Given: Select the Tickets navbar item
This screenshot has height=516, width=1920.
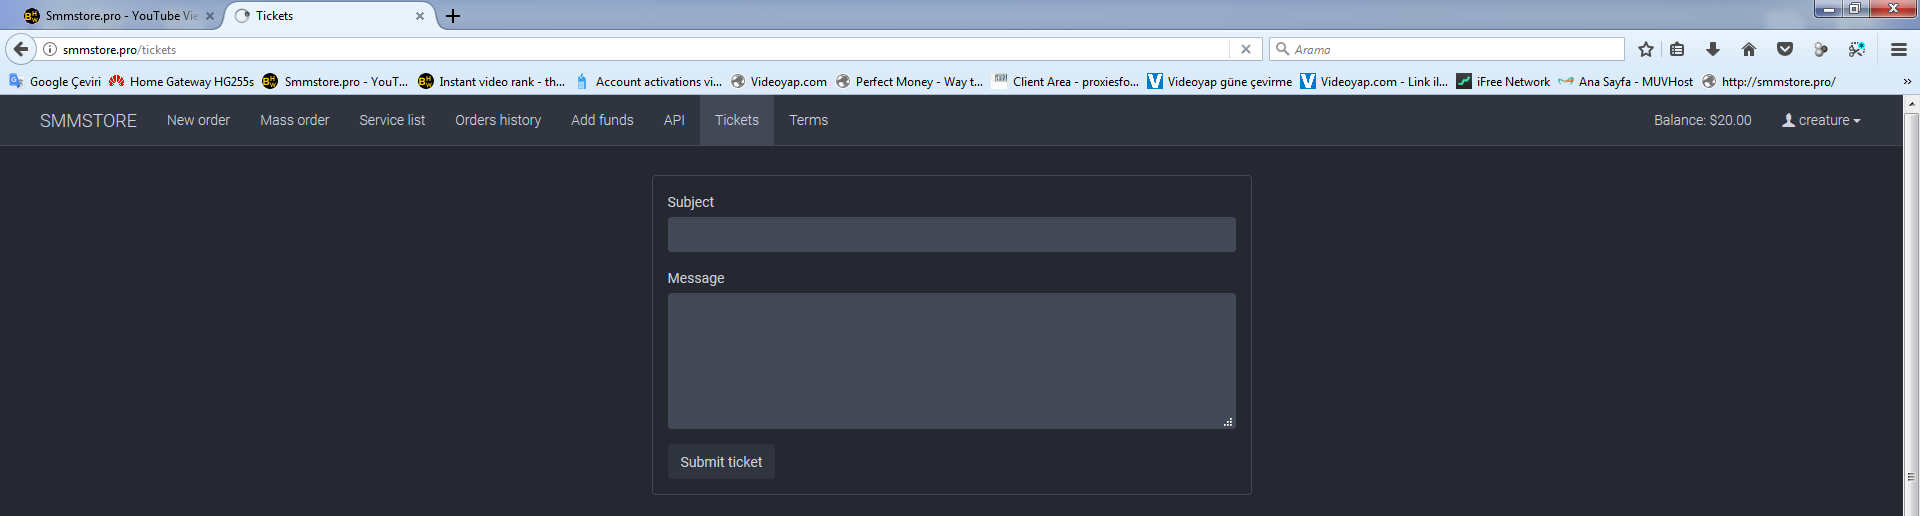Looking at the screenshot, I should pyautogui.click(x=737, y=120).
